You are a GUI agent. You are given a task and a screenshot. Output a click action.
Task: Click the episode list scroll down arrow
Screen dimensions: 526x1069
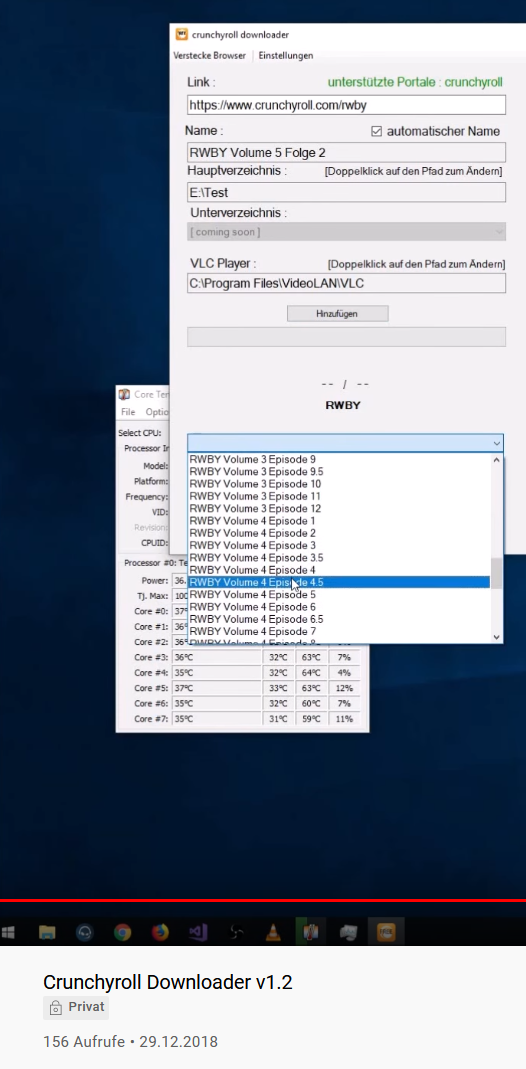click(x=497, y=637)
